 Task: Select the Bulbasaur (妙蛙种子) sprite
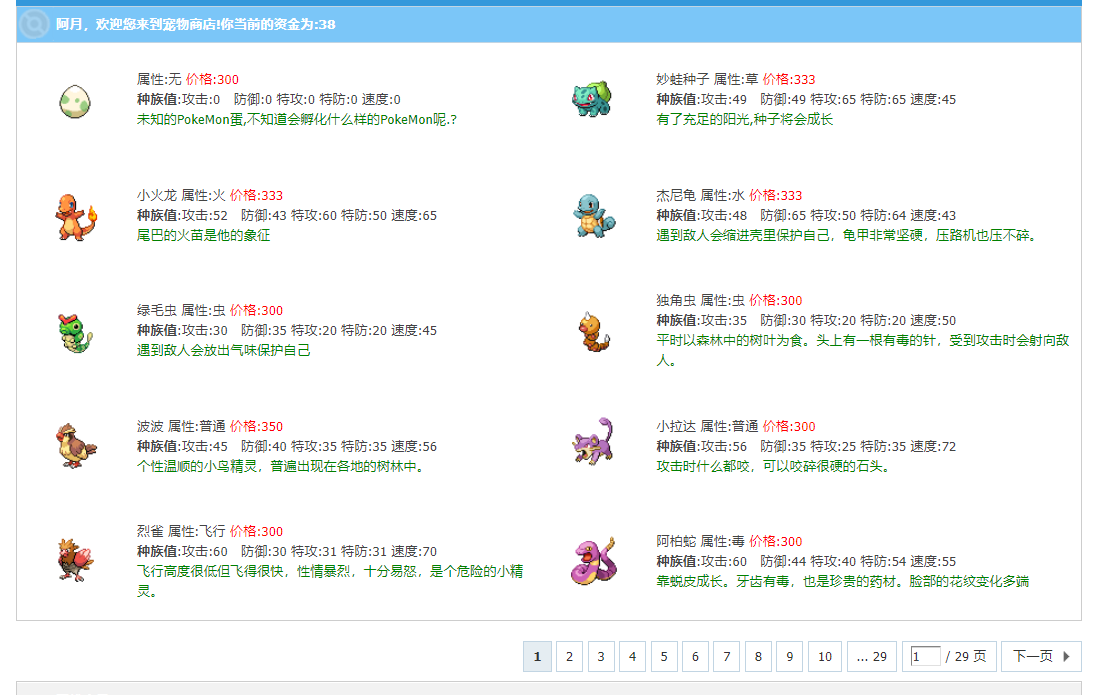click(592, 99)
